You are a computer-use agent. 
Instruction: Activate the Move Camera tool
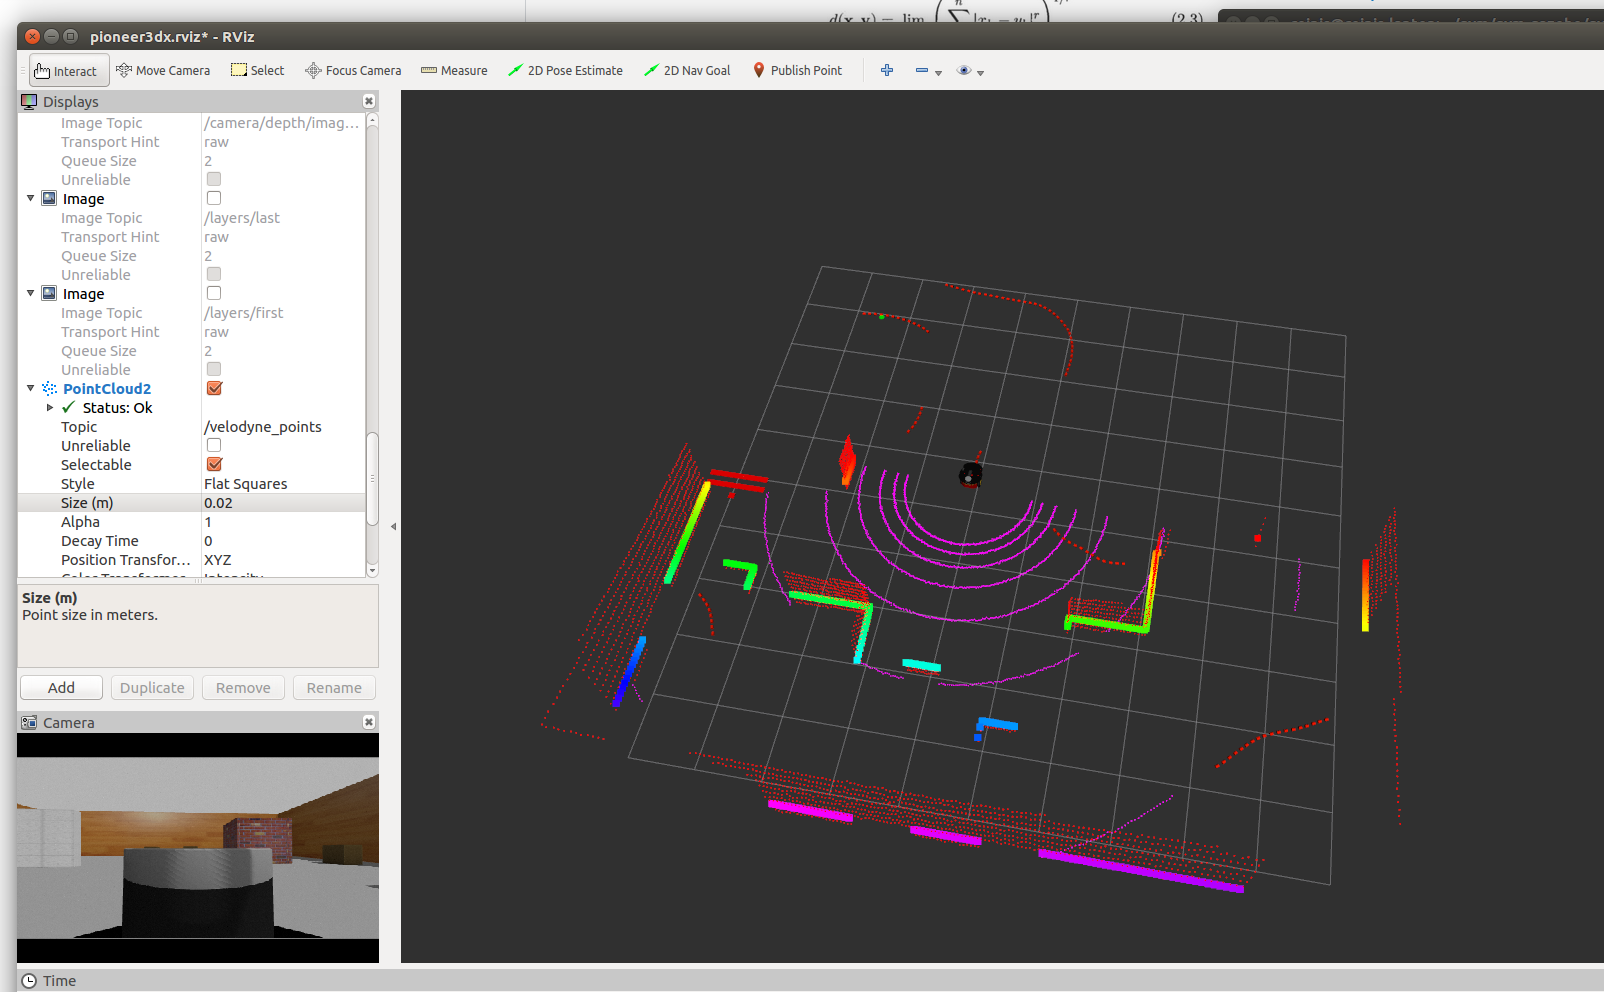click(x=163, y=71)
